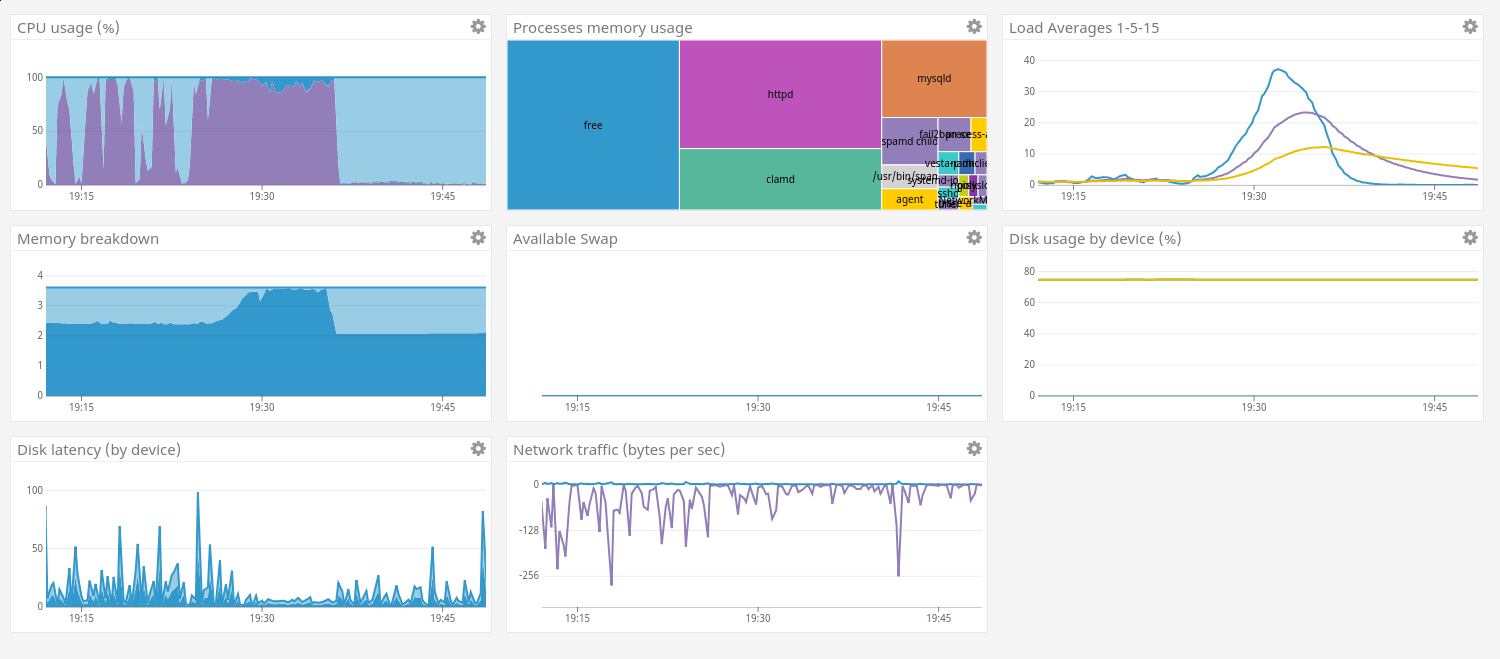The width and height of the screenshot is (1500, 659).
Task: Click the 100 y-axis label on CPU usage chart
Action: 34,77
